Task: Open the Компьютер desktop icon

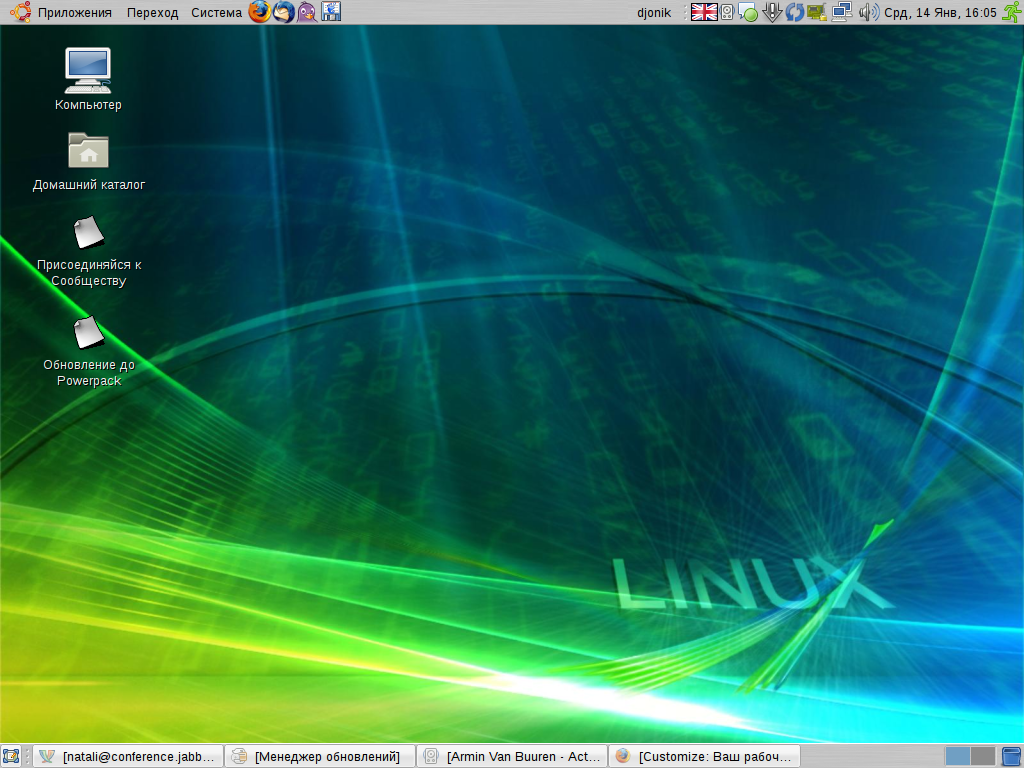Action: click(88, 70)
